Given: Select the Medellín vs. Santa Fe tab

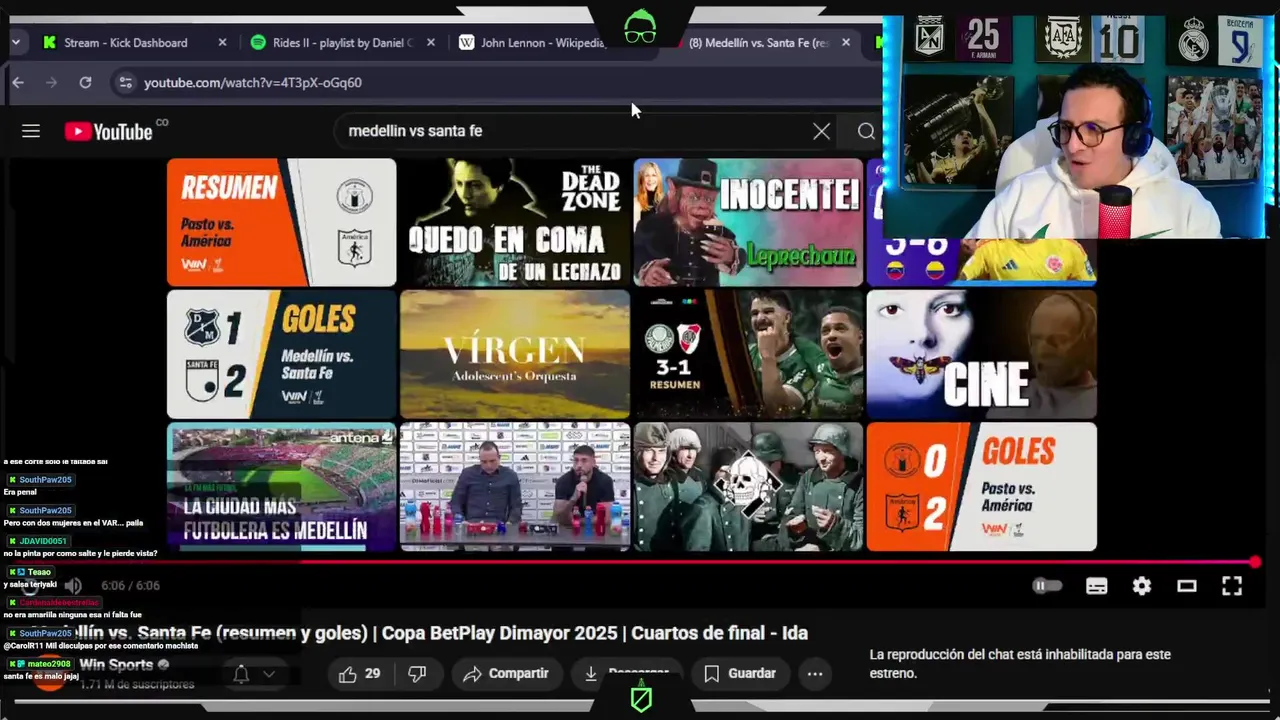Looking at the screenshot, I should click(759, 43).
